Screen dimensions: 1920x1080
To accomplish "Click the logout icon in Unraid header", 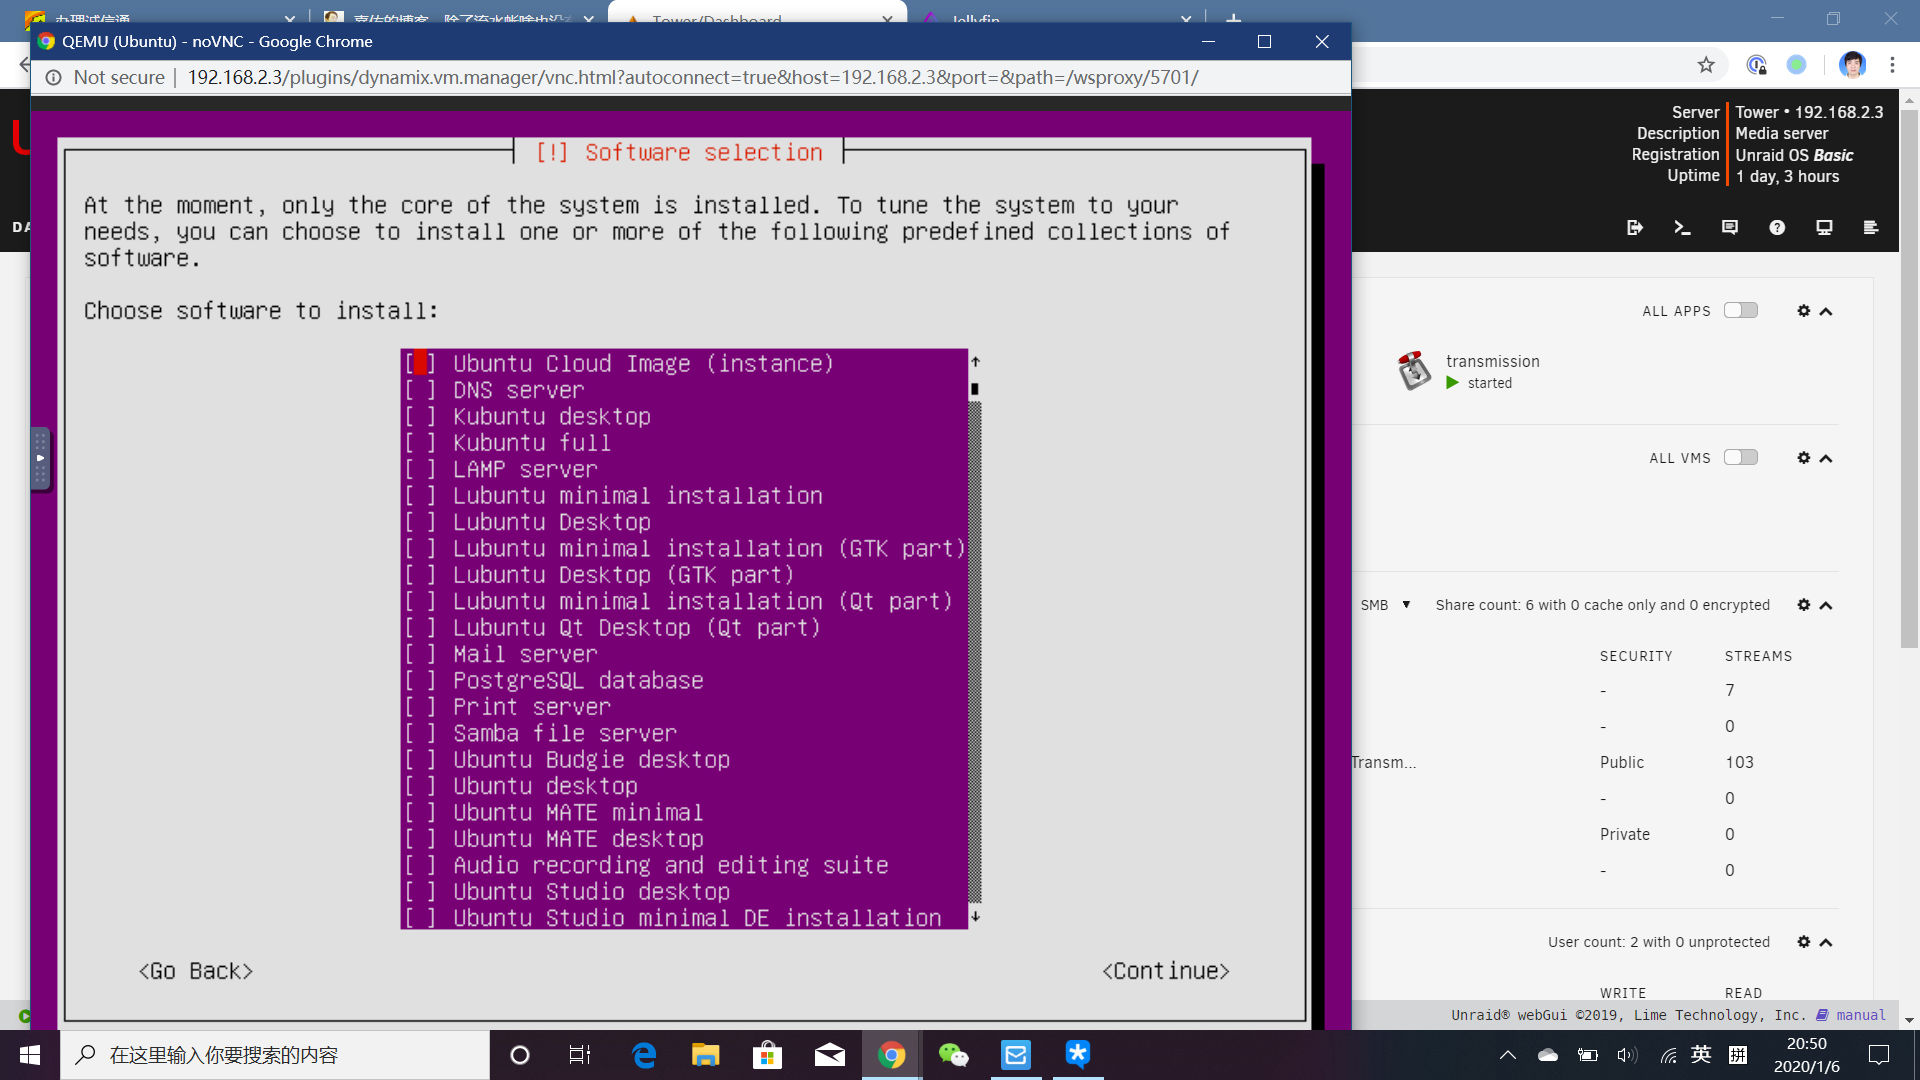I will point(1635,227).
